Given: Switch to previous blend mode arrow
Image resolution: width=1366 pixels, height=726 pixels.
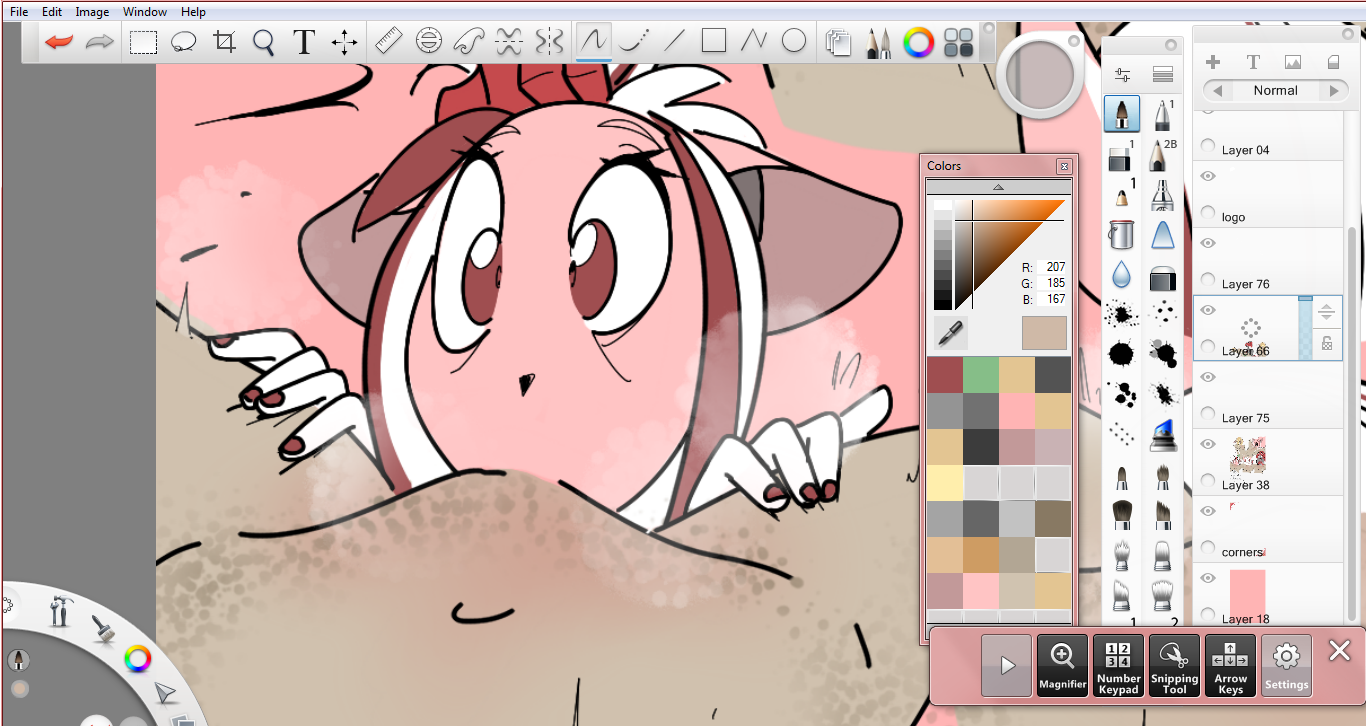Looking at the screenshot, I should [x=1217, y=90].
